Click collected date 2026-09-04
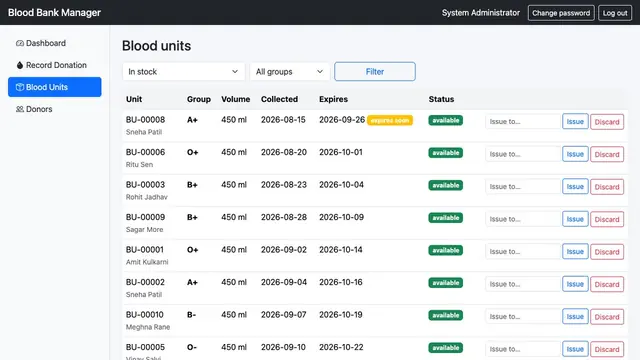The image size is (640, 360). pos(284,282)
